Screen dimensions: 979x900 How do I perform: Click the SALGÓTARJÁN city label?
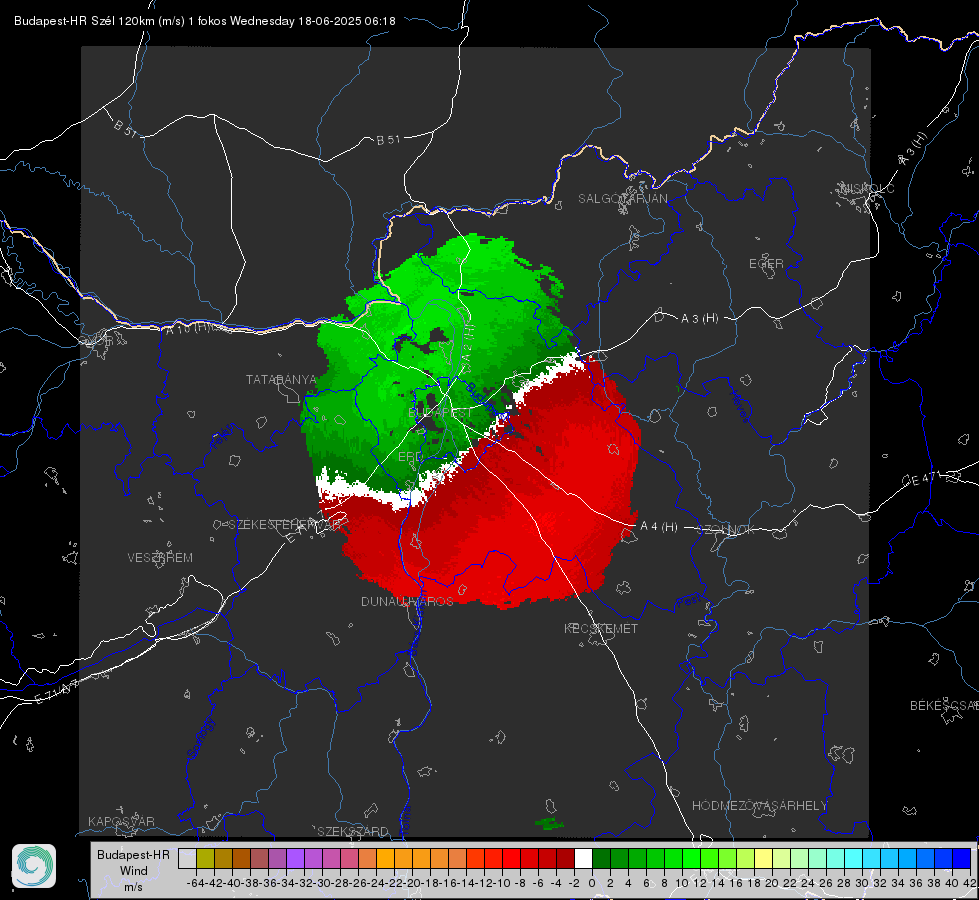tap(622, 199)
